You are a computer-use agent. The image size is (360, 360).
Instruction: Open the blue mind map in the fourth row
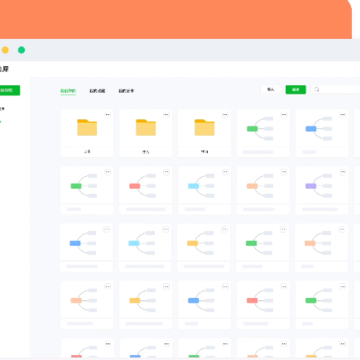tap(204, 305)
